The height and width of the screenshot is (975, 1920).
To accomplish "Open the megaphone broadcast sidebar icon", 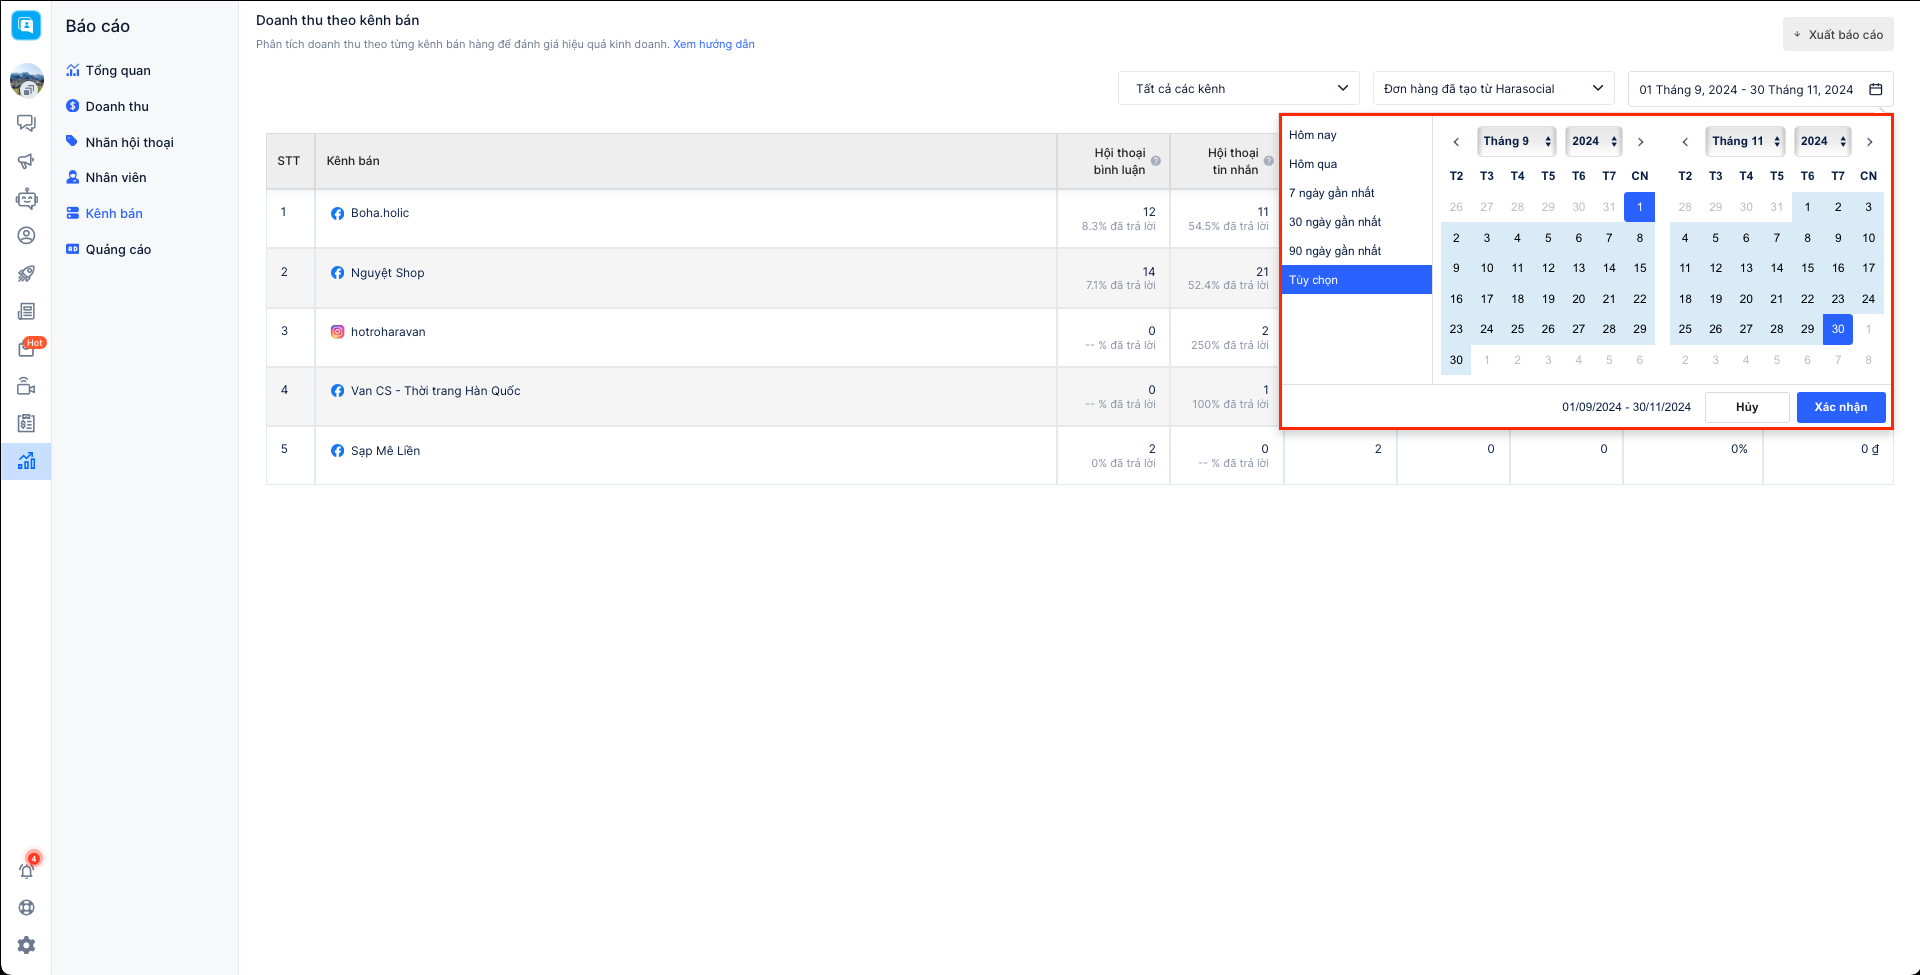I will point(27,161).
